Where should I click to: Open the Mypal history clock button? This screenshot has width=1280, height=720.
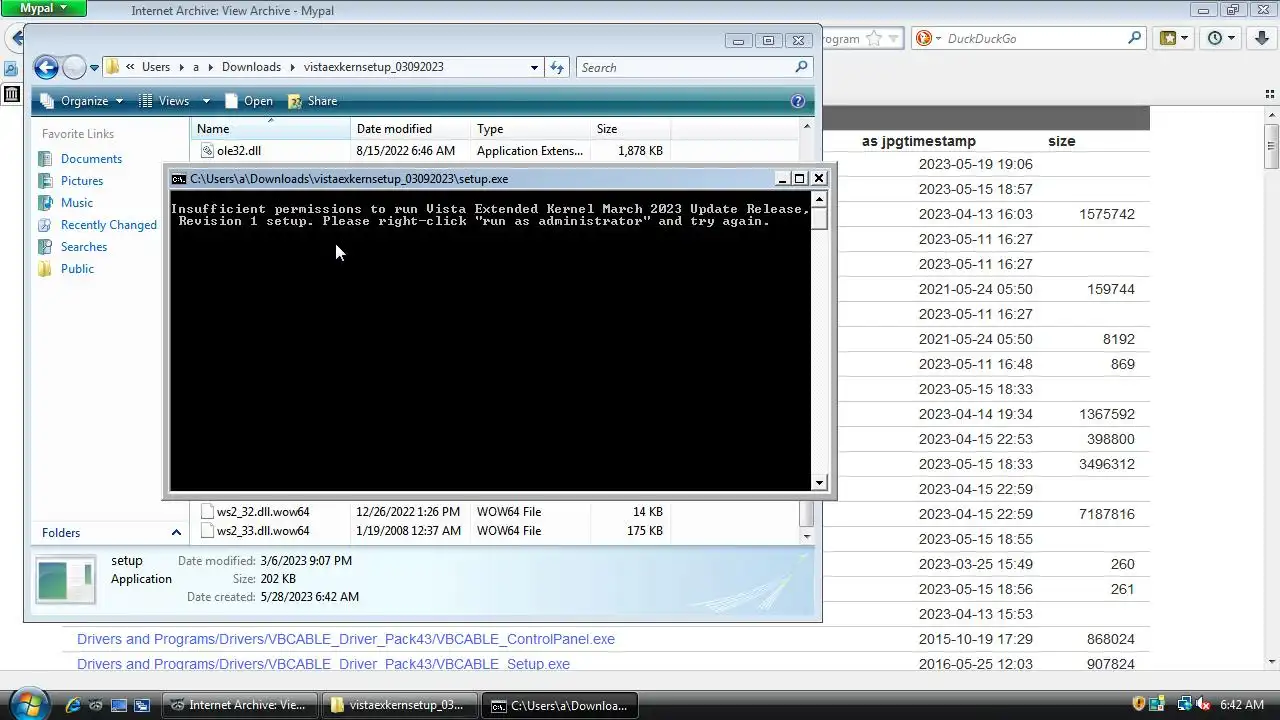pos(1215,38)
